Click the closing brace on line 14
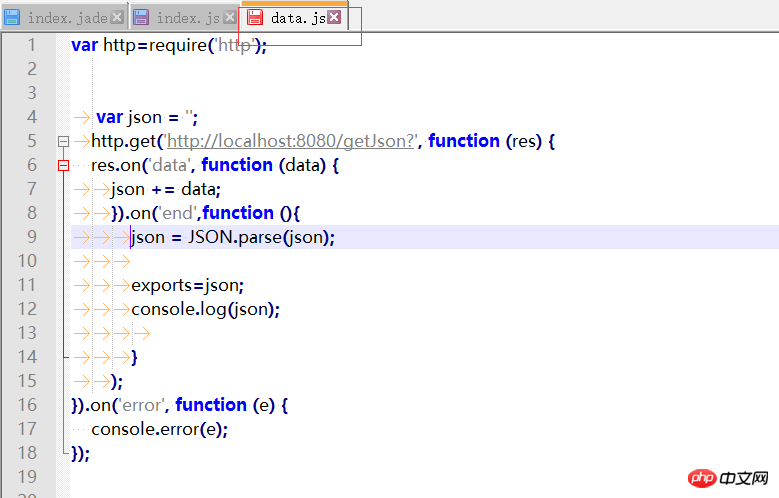The height and width of the screenshot is (498, 779). tap(134, 357)
